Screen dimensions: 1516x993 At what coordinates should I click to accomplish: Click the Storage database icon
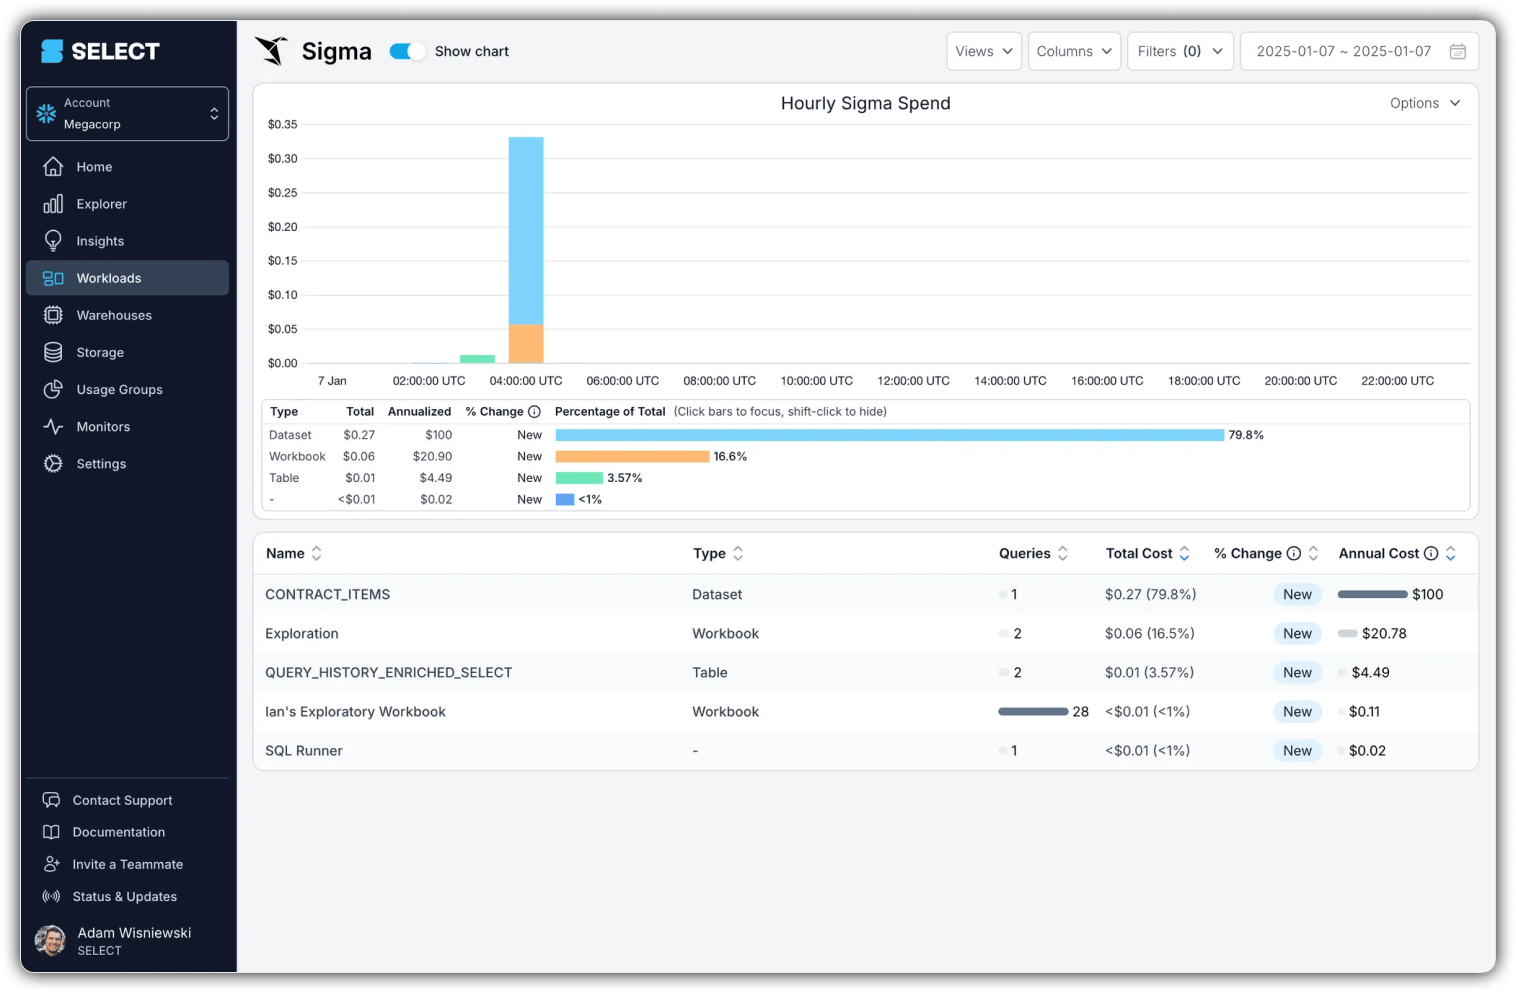[x=53, y=352]
